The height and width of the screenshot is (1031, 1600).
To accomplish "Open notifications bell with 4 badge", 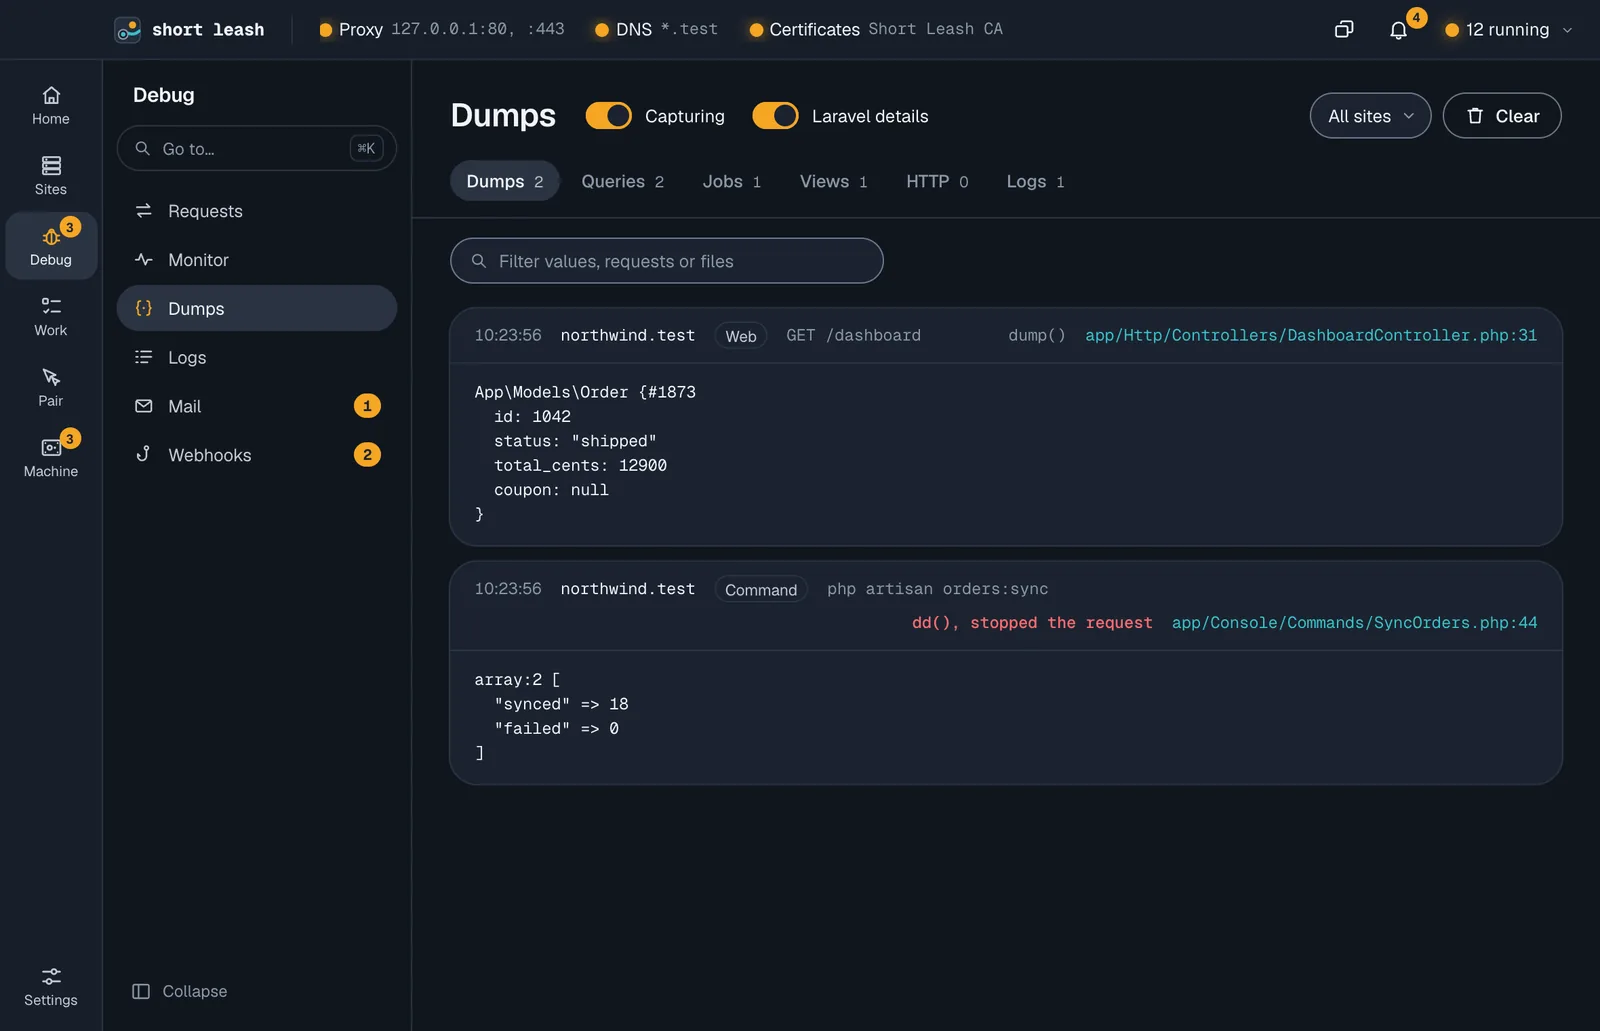I will tap(1399, 30).
